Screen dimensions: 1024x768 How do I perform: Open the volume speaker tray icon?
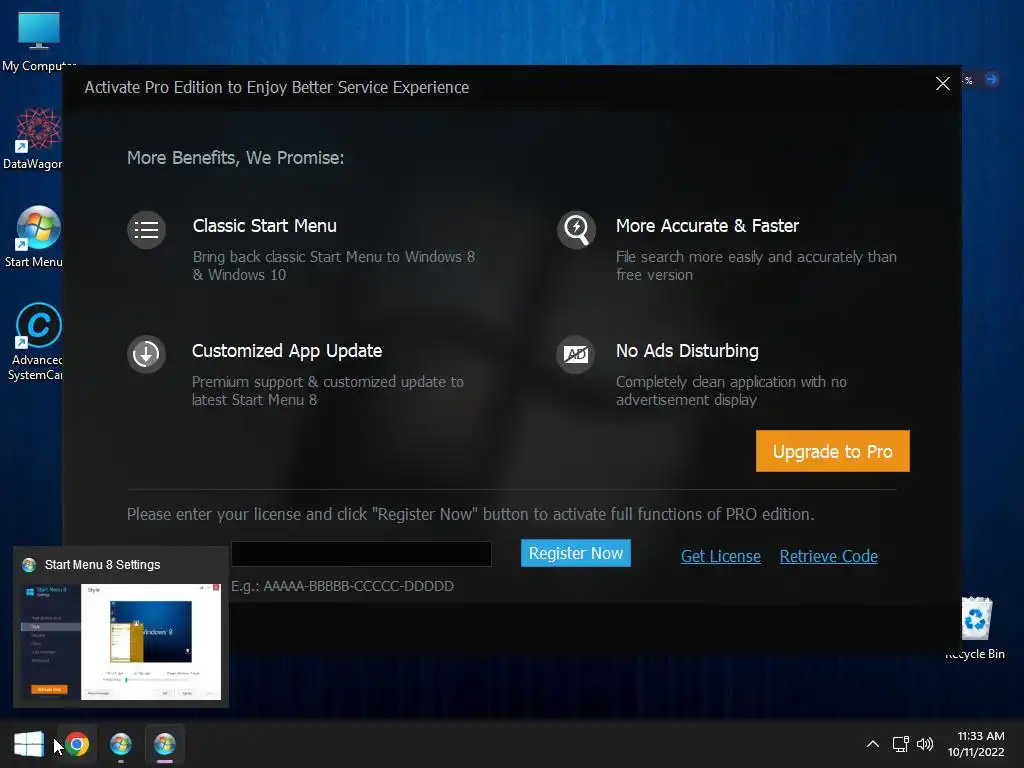(925, 744)
